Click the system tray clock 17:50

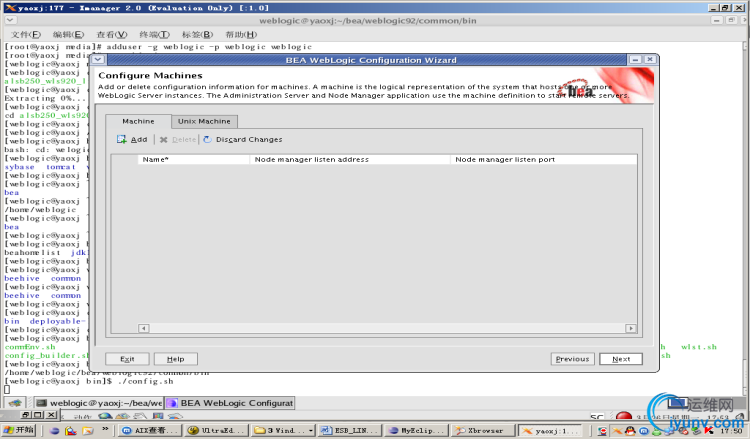click(x=731, y=431)
